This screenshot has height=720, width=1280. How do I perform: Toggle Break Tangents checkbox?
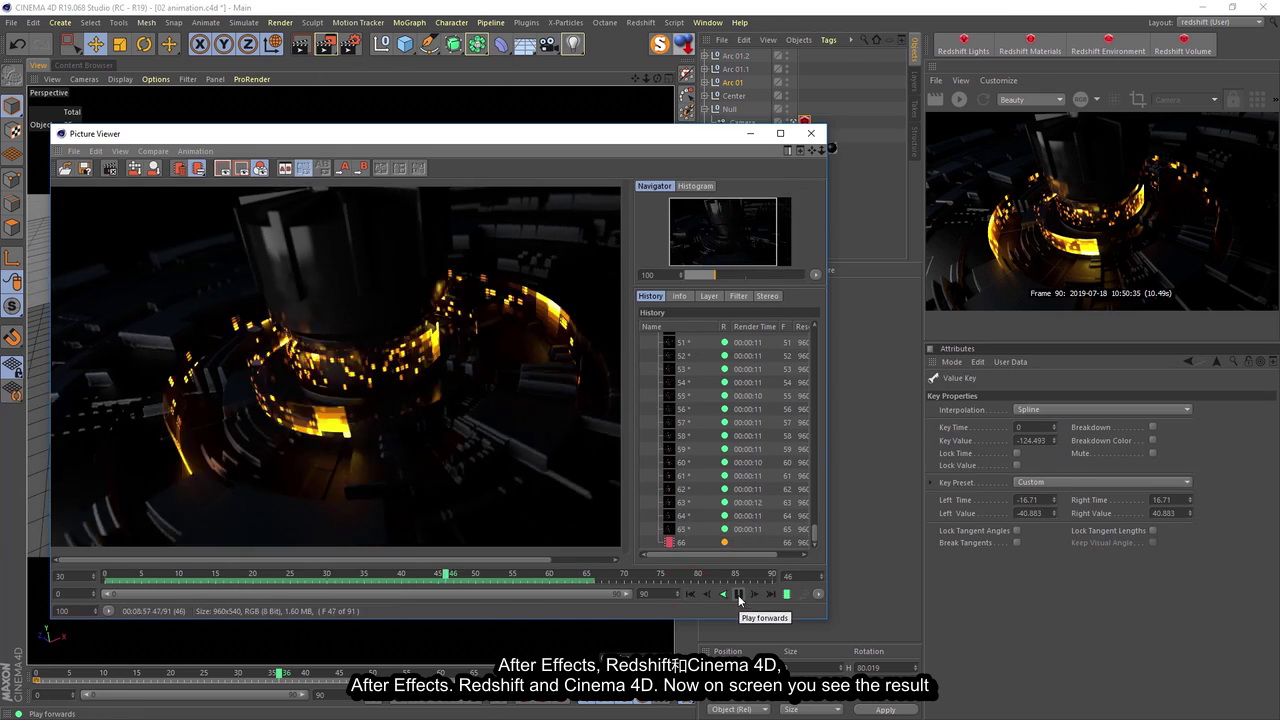pyautogui.click(x=1017, y=542)
